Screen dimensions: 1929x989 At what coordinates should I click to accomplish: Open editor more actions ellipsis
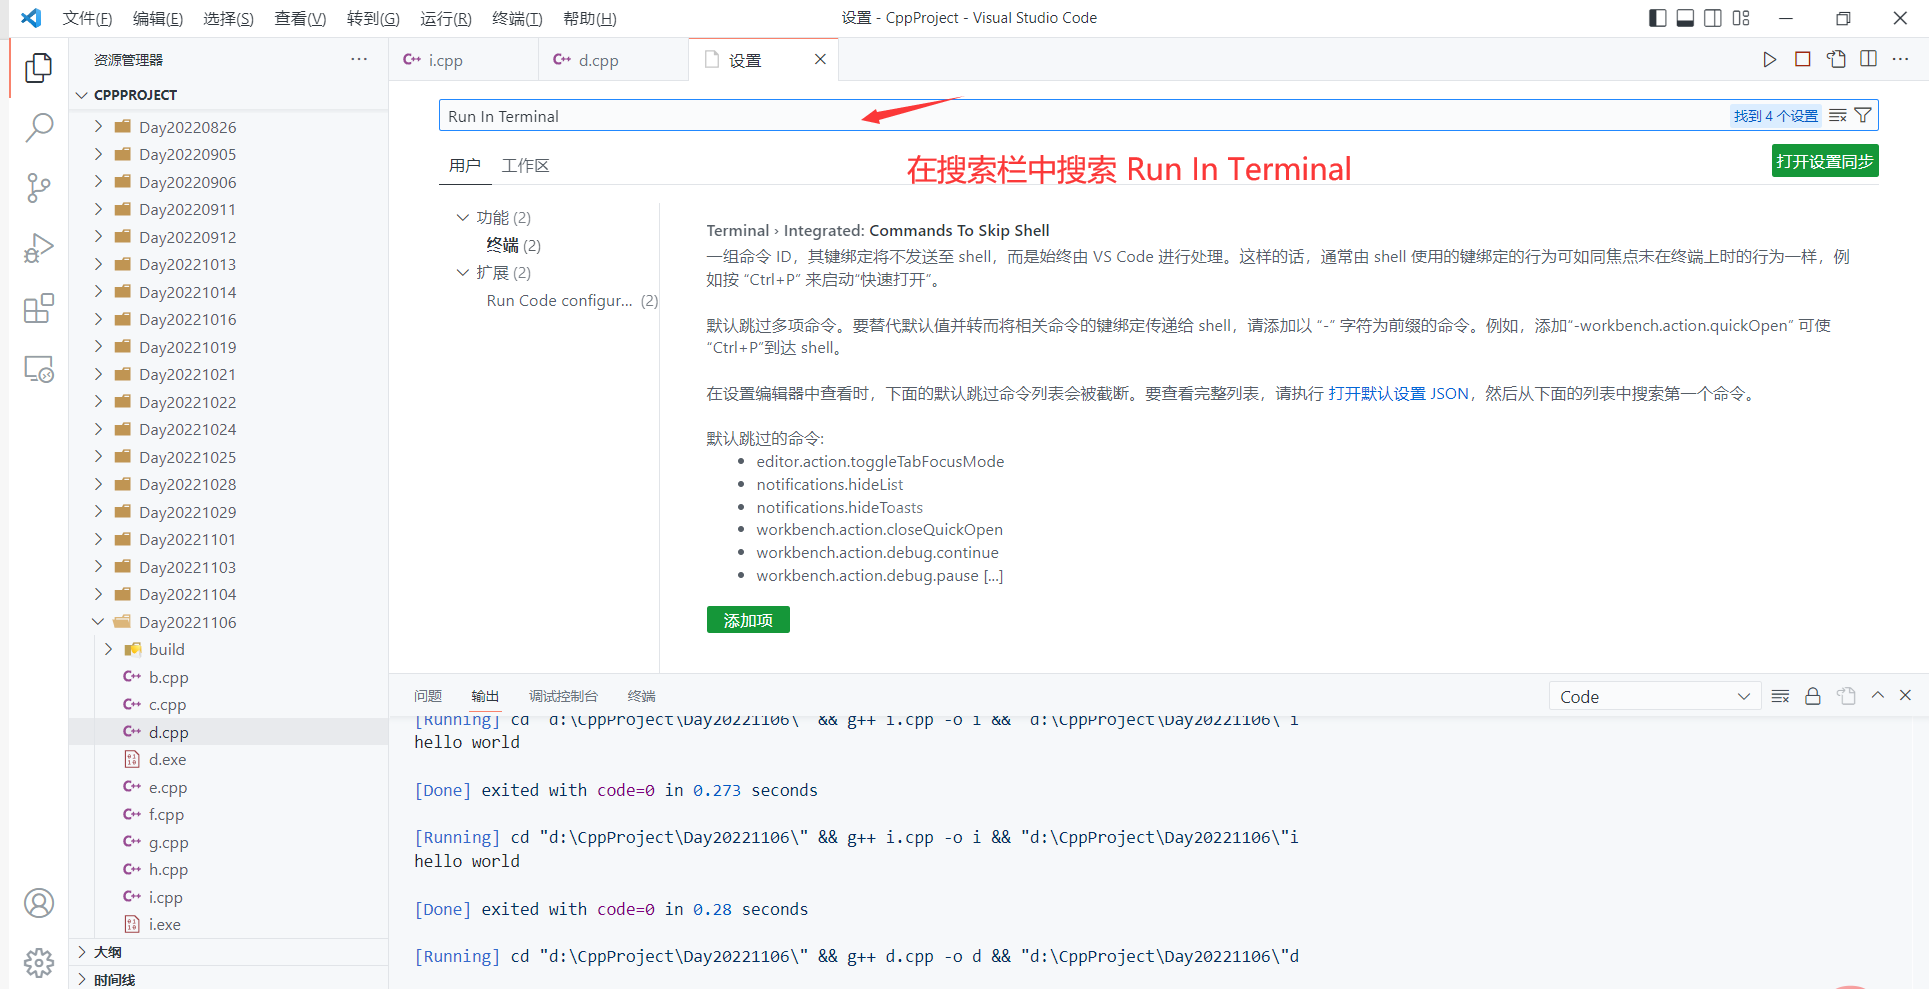1900,59
